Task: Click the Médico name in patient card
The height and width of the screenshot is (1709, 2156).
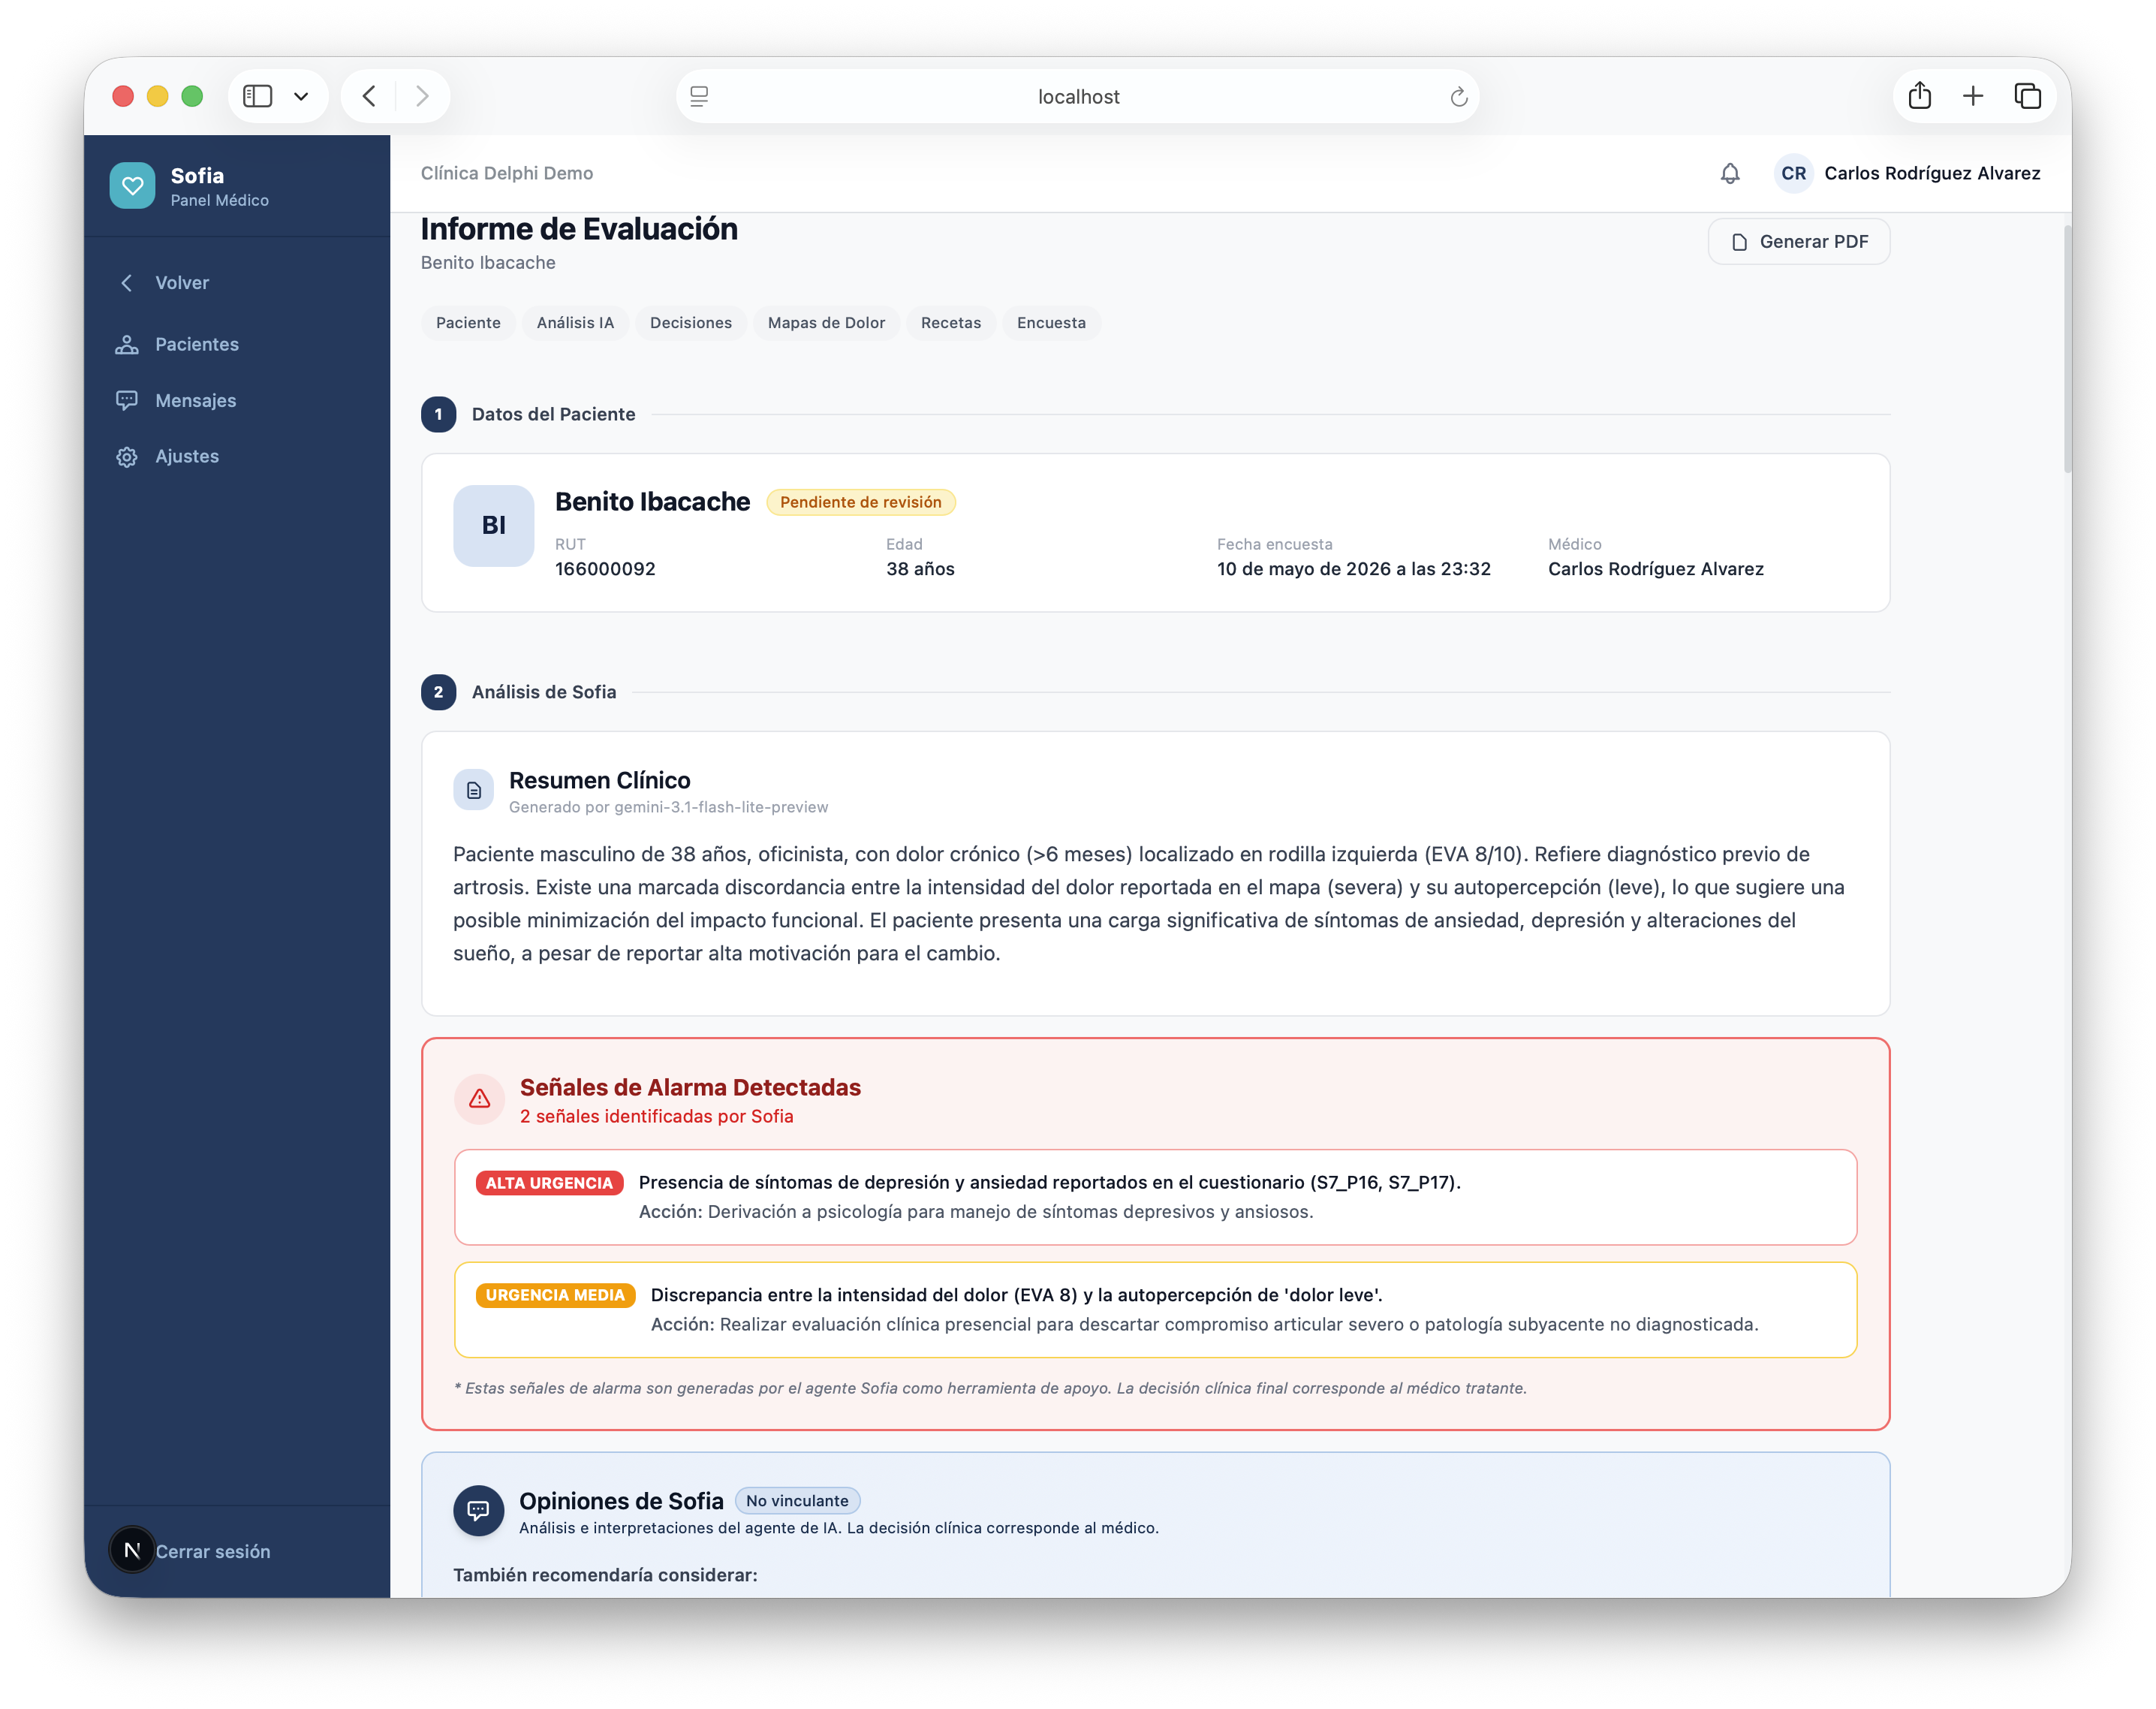Action: 1655,569
